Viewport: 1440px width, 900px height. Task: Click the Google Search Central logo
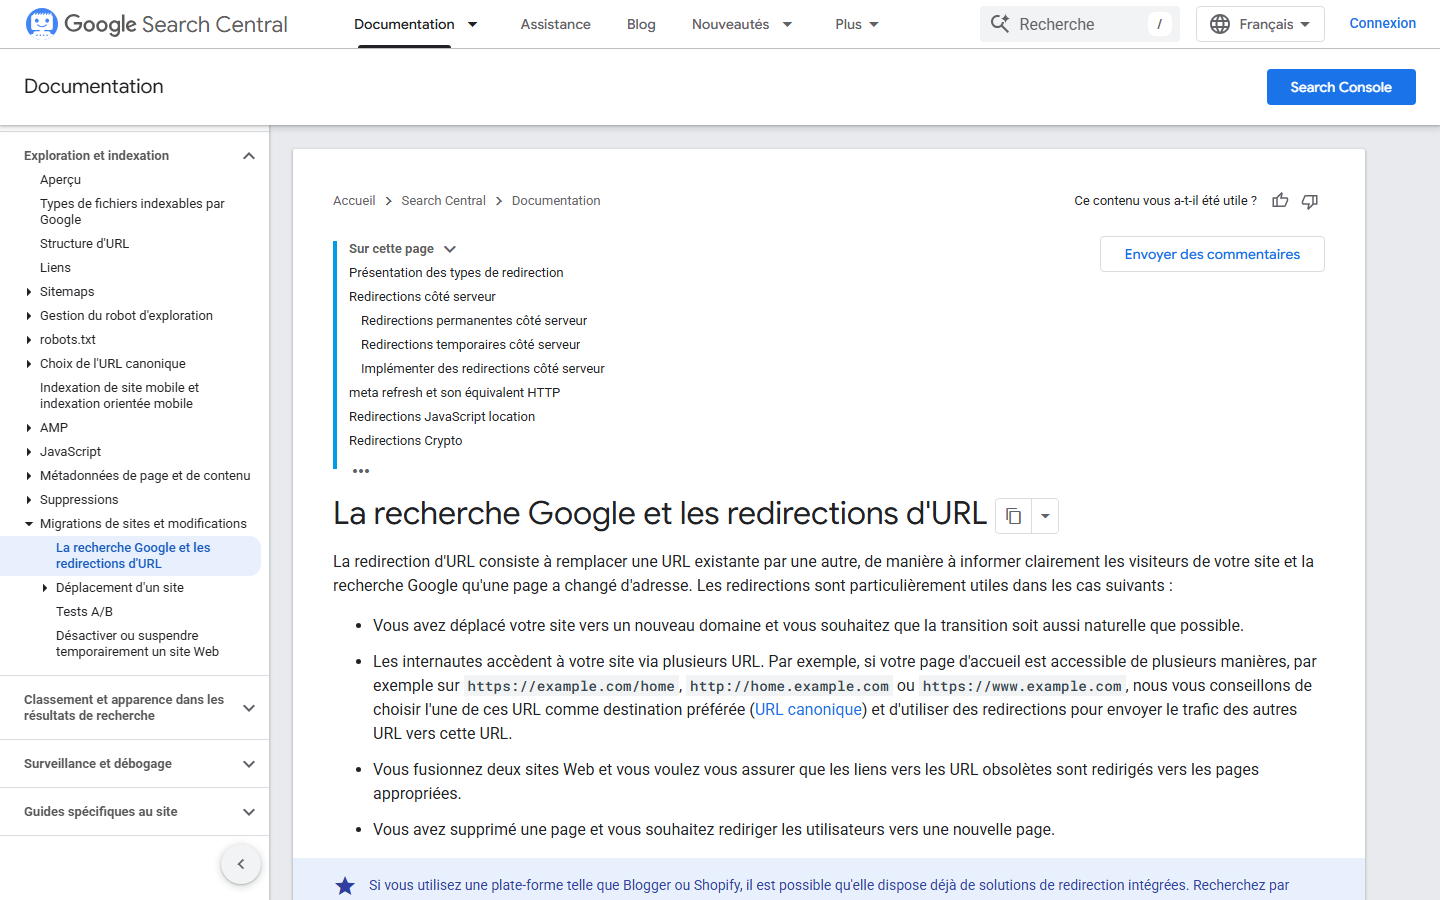click(156, 24)
